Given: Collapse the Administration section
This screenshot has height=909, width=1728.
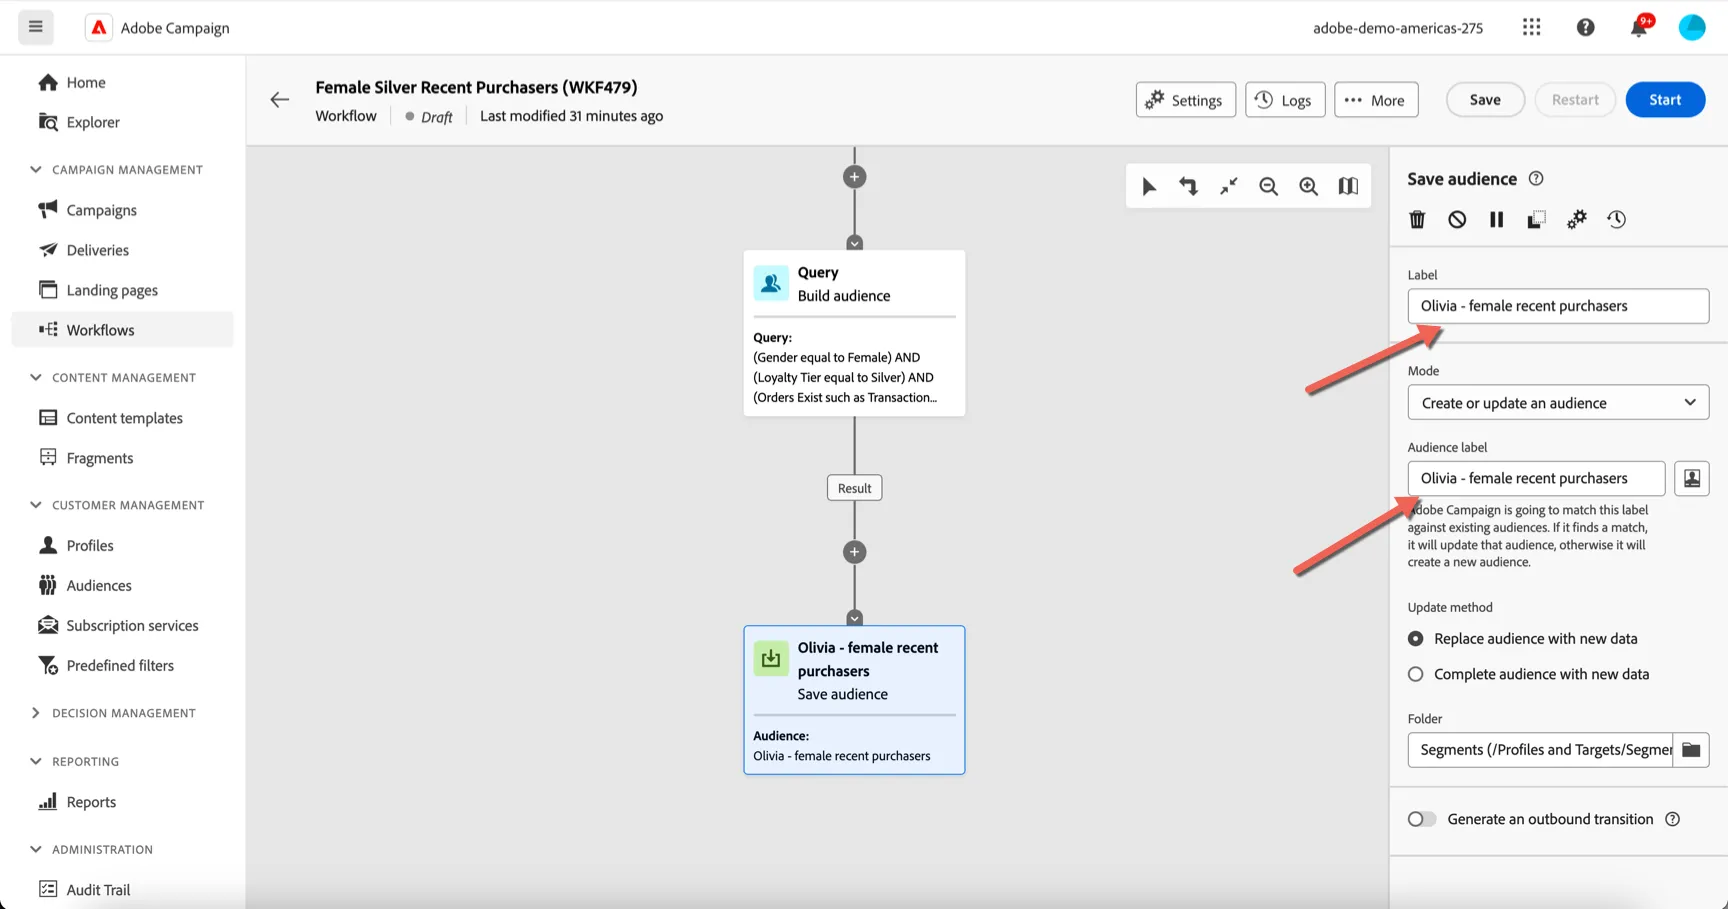Looking at the screenshot, I should 36,849.
